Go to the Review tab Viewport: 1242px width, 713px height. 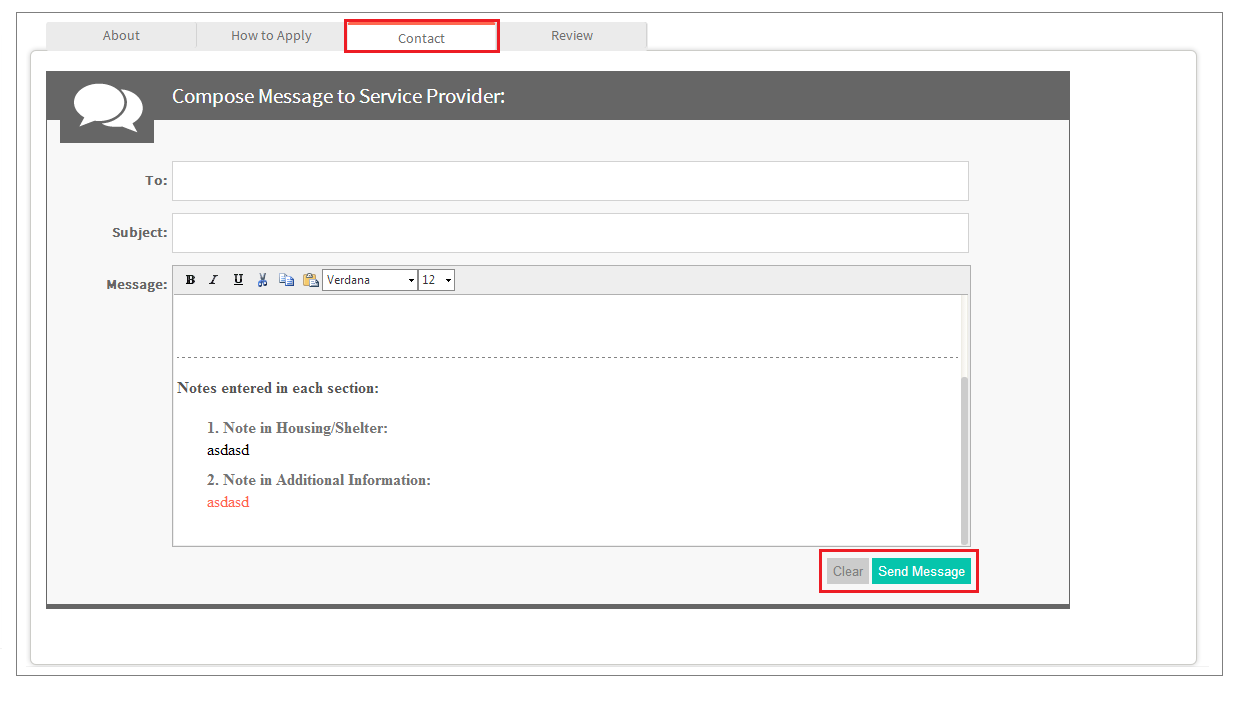[x=572, y=36]
